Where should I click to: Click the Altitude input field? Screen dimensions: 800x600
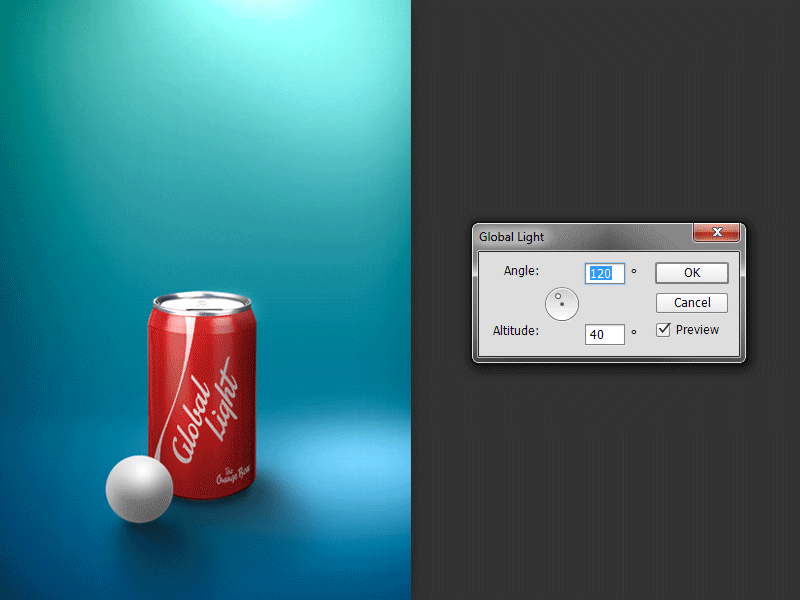[604, 334]
